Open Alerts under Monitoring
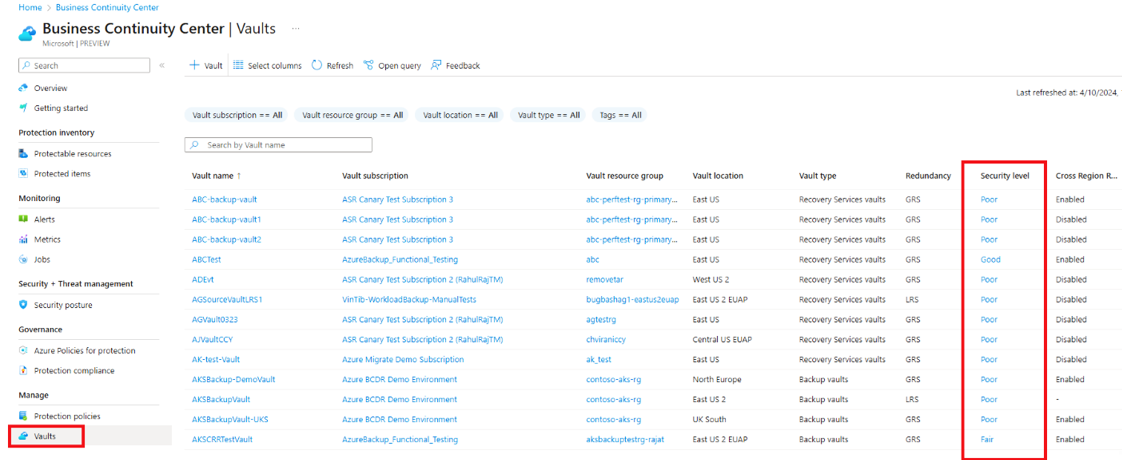 pos(44,220)
